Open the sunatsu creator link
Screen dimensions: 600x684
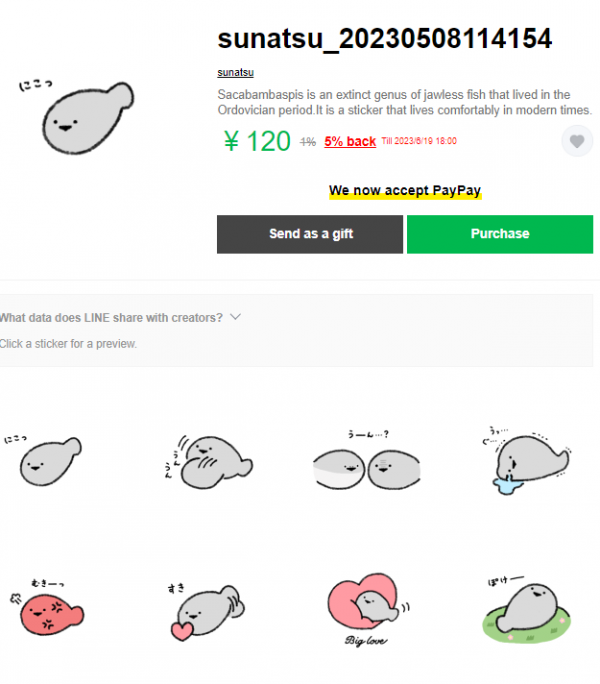235,72
